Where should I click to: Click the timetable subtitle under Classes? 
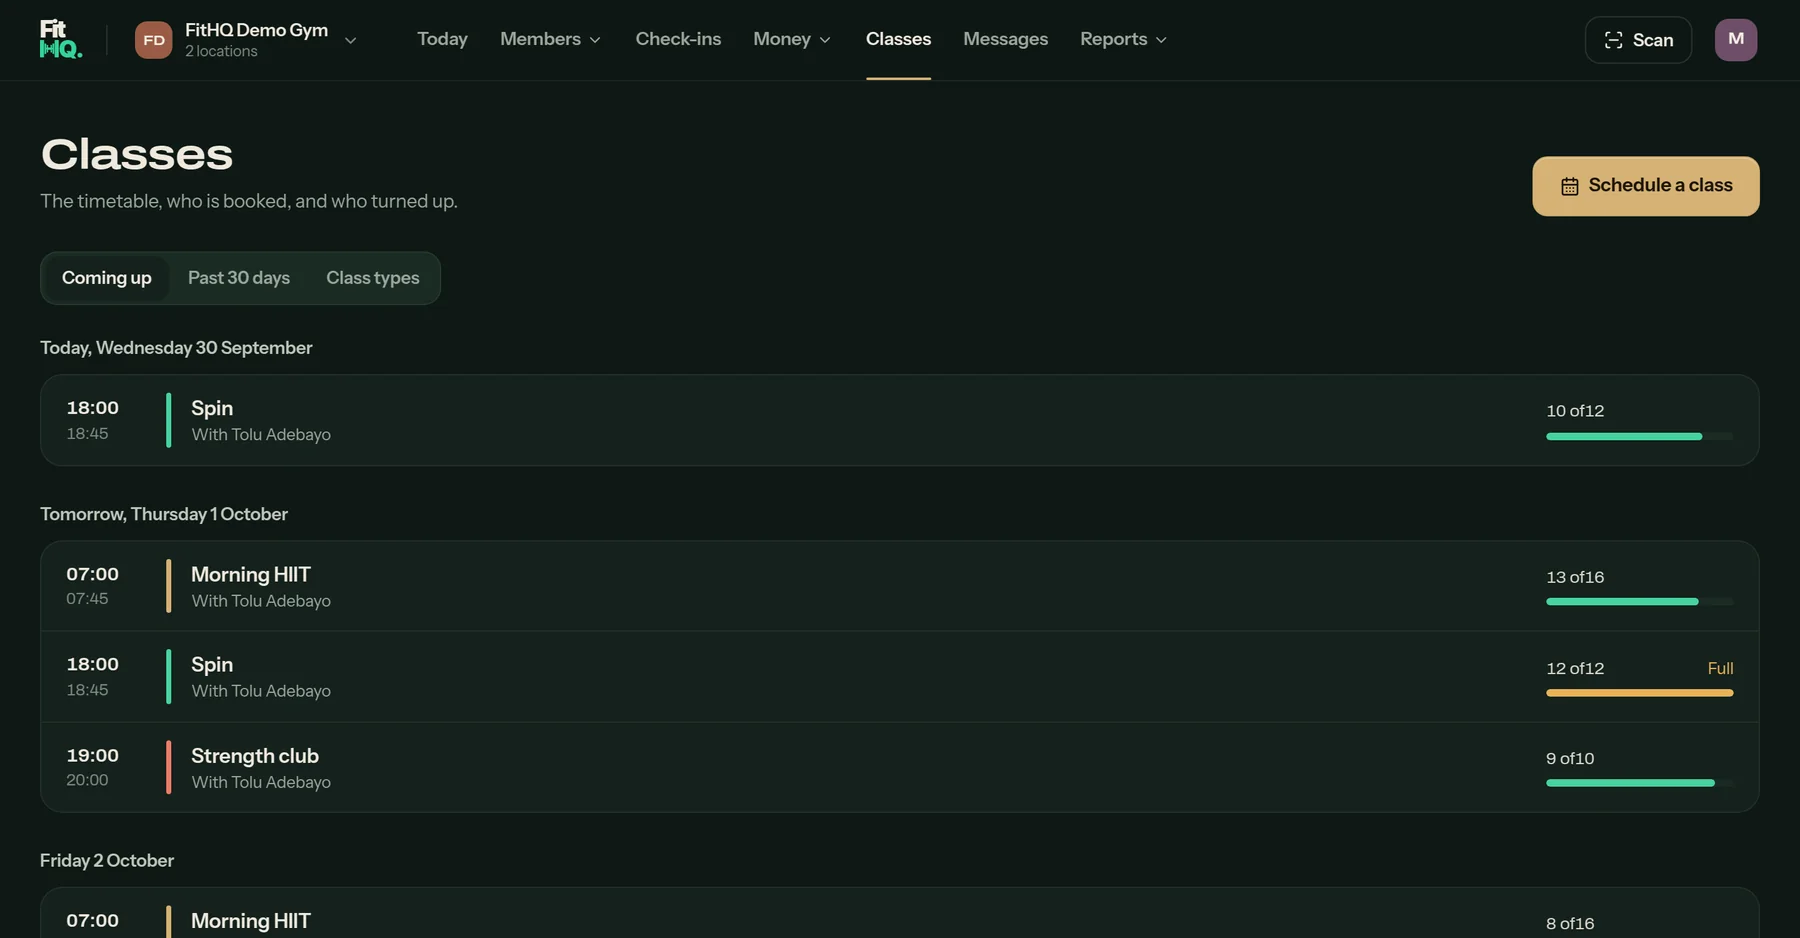pyautogui.click(x=249, y=201)
